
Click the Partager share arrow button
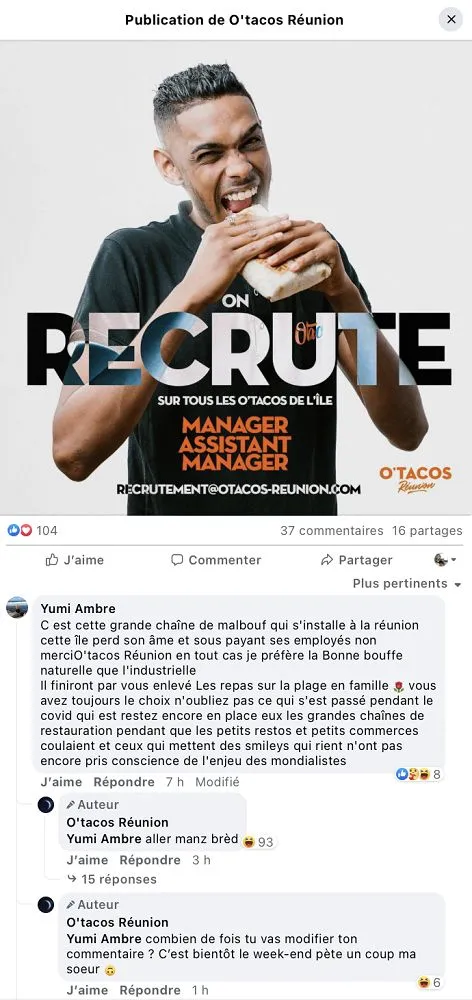[357, 560]
